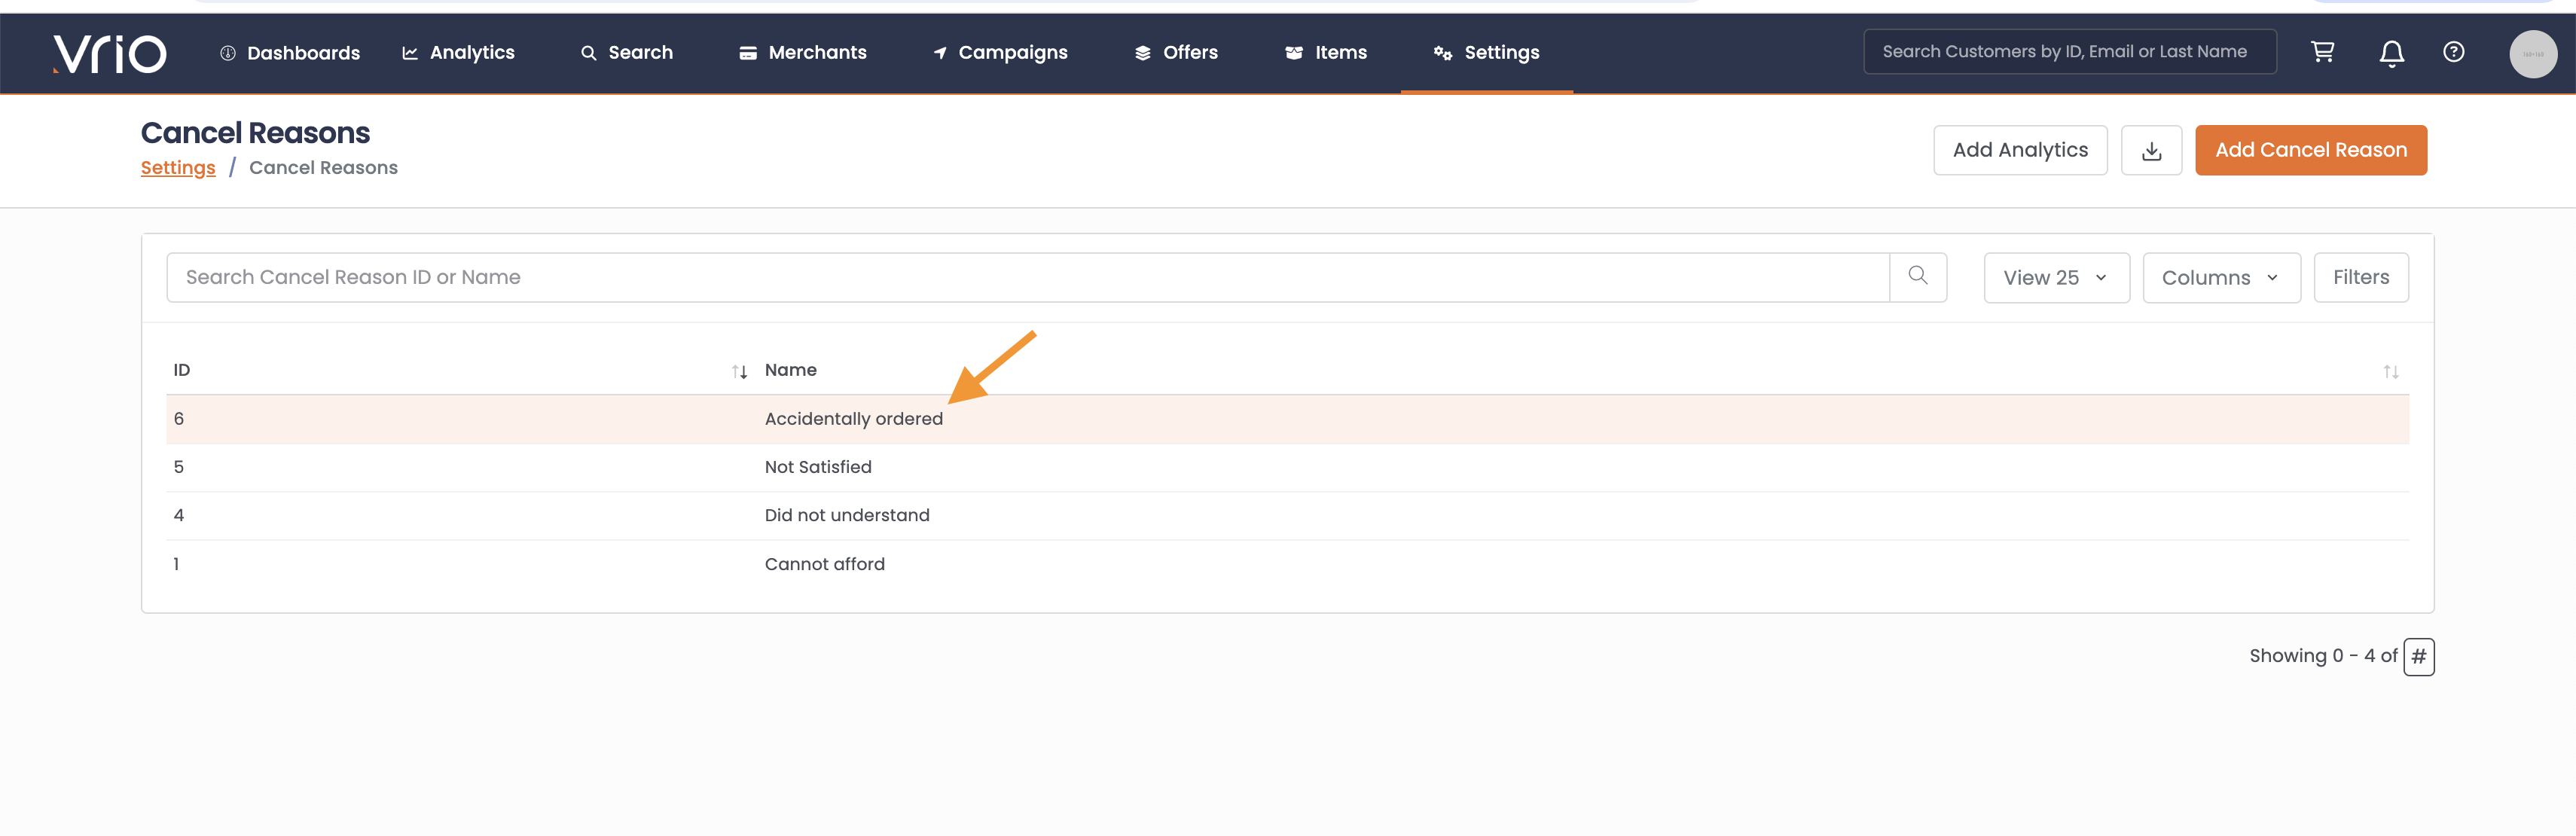Screen dimensions: 2576x836
Task: Open the Settings menu
Action: 1486,53
